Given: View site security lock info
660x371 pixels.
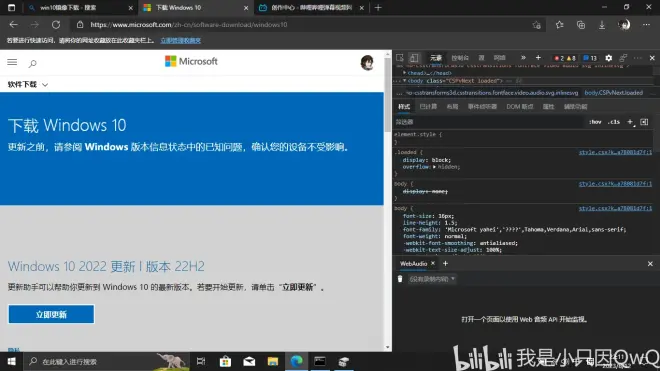Looking at the screenshot, I should [x=80, y=25].
